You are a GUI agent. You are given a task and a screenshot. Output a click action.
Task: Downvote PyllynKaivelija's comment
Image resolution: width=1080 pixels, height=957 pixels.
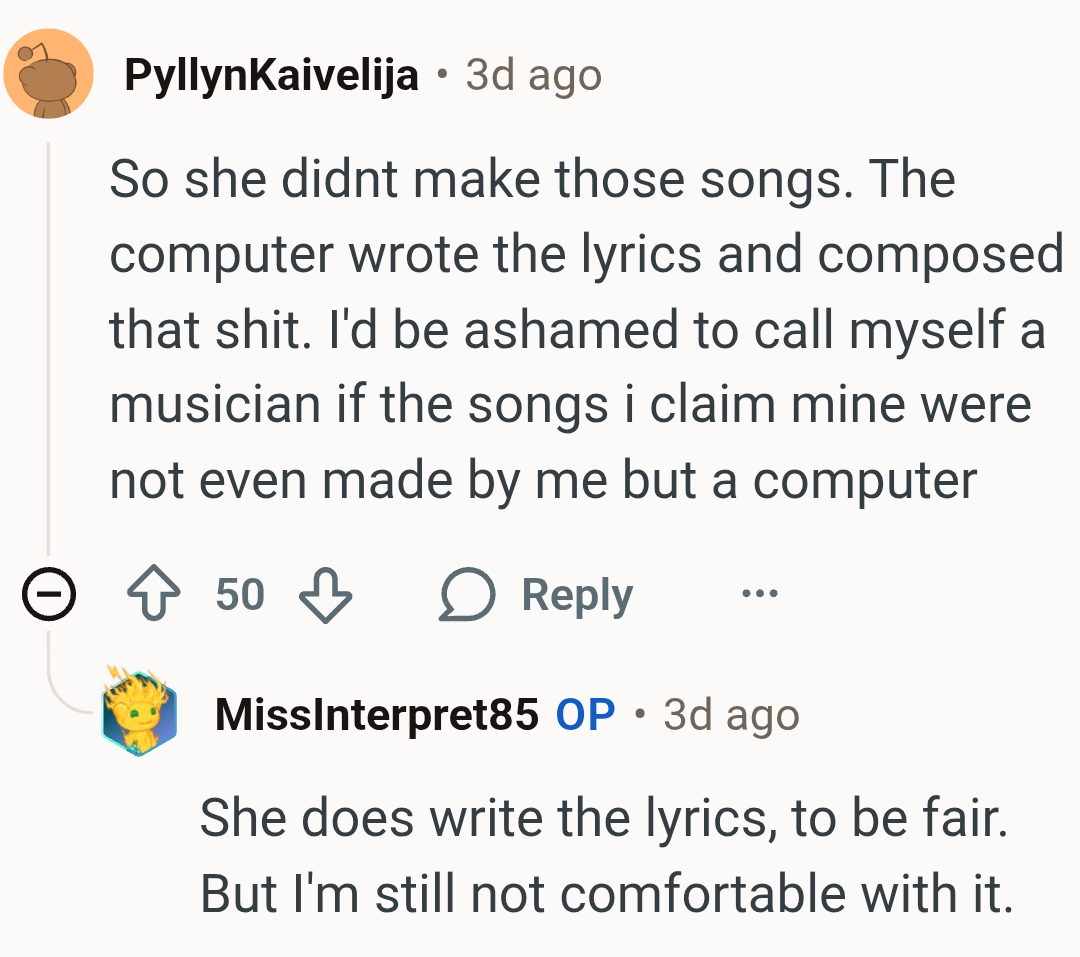(326, 596)
